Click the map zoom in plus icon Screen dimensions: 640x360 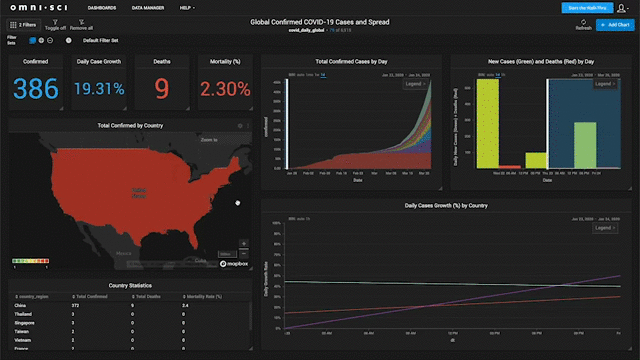pyautogui.click(x=244, y=243)
